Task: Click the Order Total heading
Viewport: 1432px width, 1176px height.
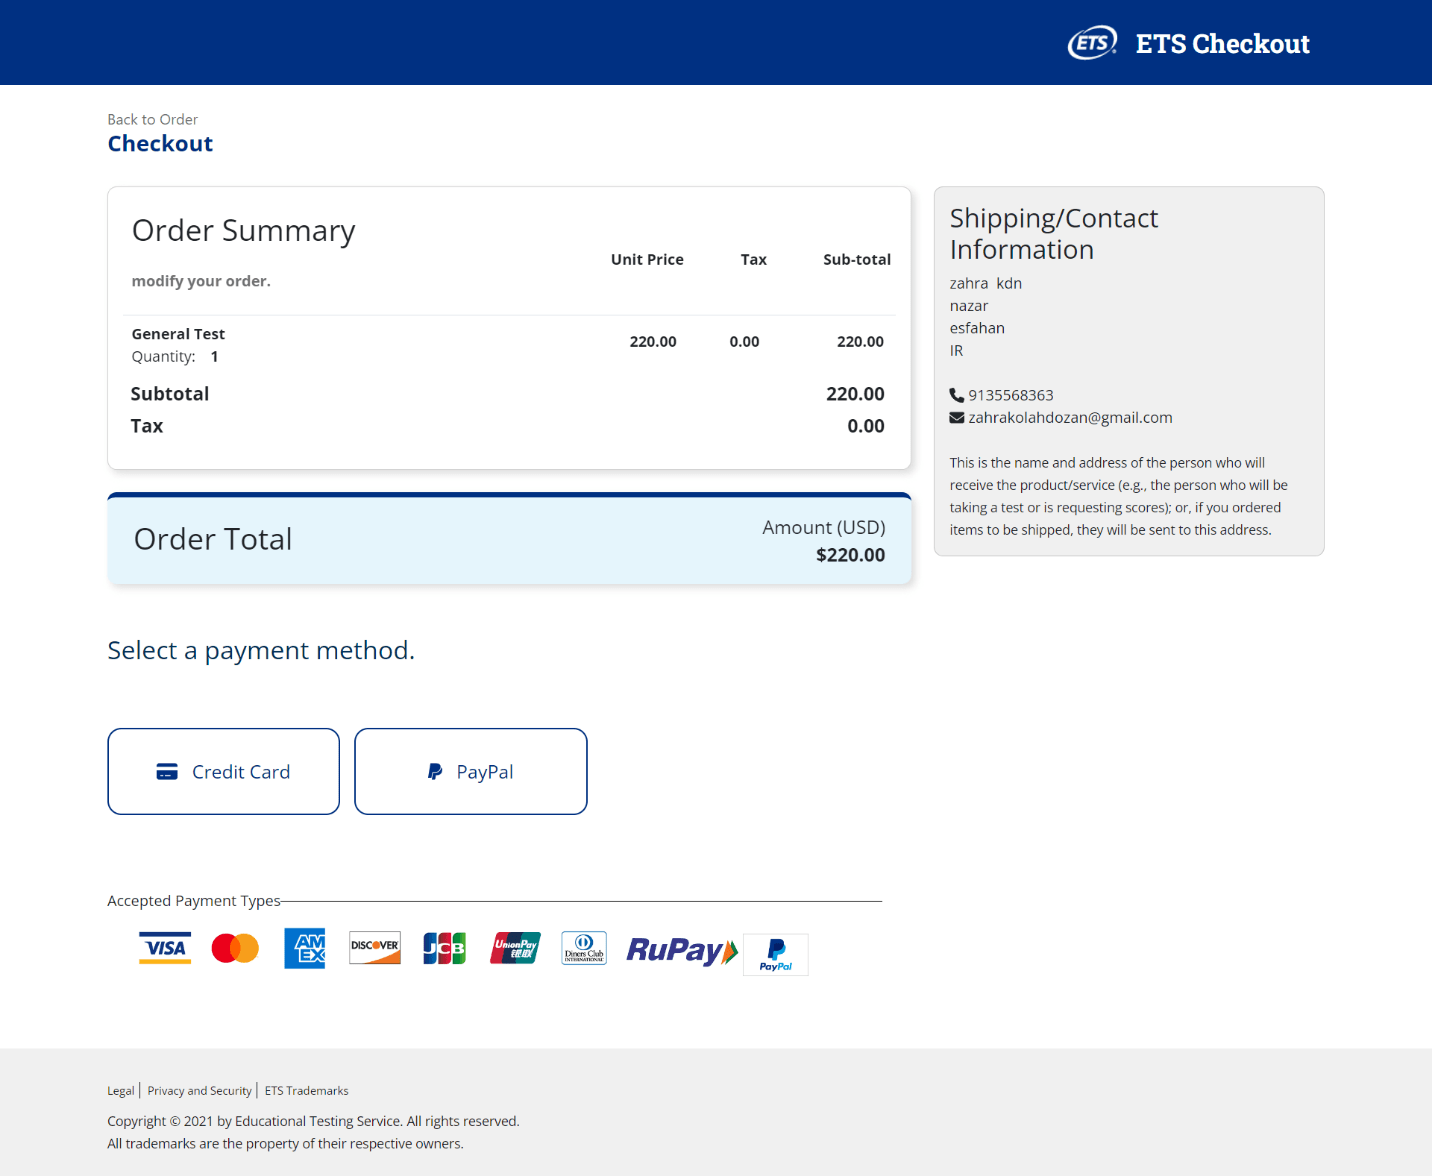Action: 213,539
